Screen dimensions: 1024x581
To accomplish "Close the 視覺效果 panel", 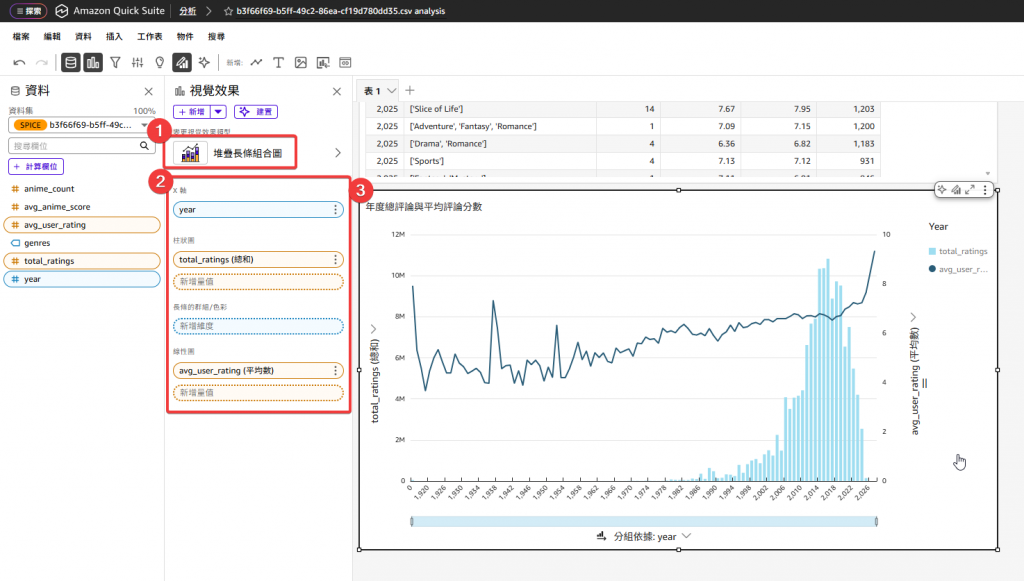I will tap(337, 91).
